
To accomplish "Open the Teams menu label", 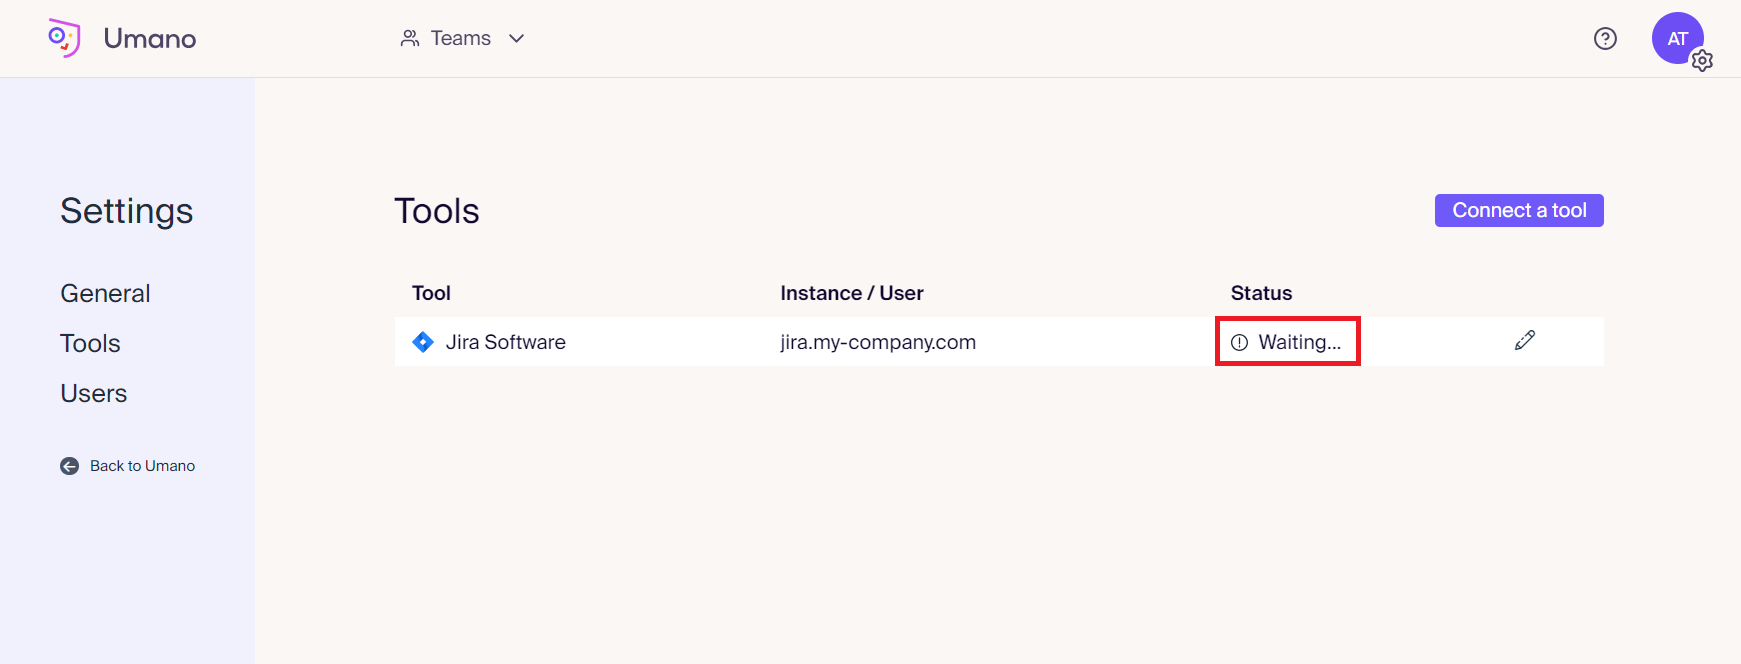I will pyautogui.click(x=460, y=38).
